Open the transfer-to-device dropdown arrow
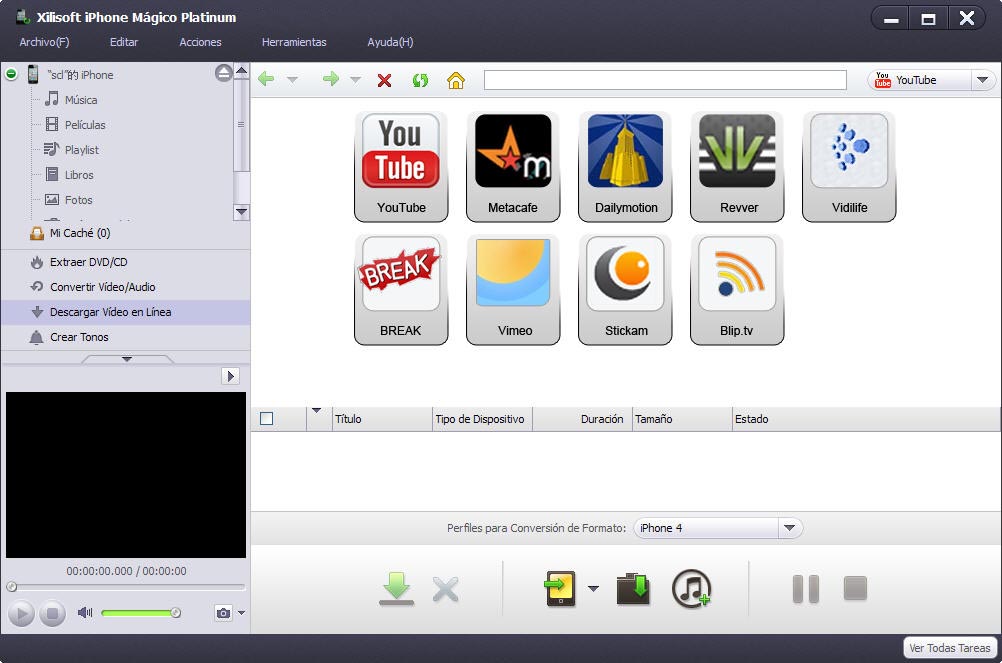Screen dimensions: 1002x663 tap(593, 588)
